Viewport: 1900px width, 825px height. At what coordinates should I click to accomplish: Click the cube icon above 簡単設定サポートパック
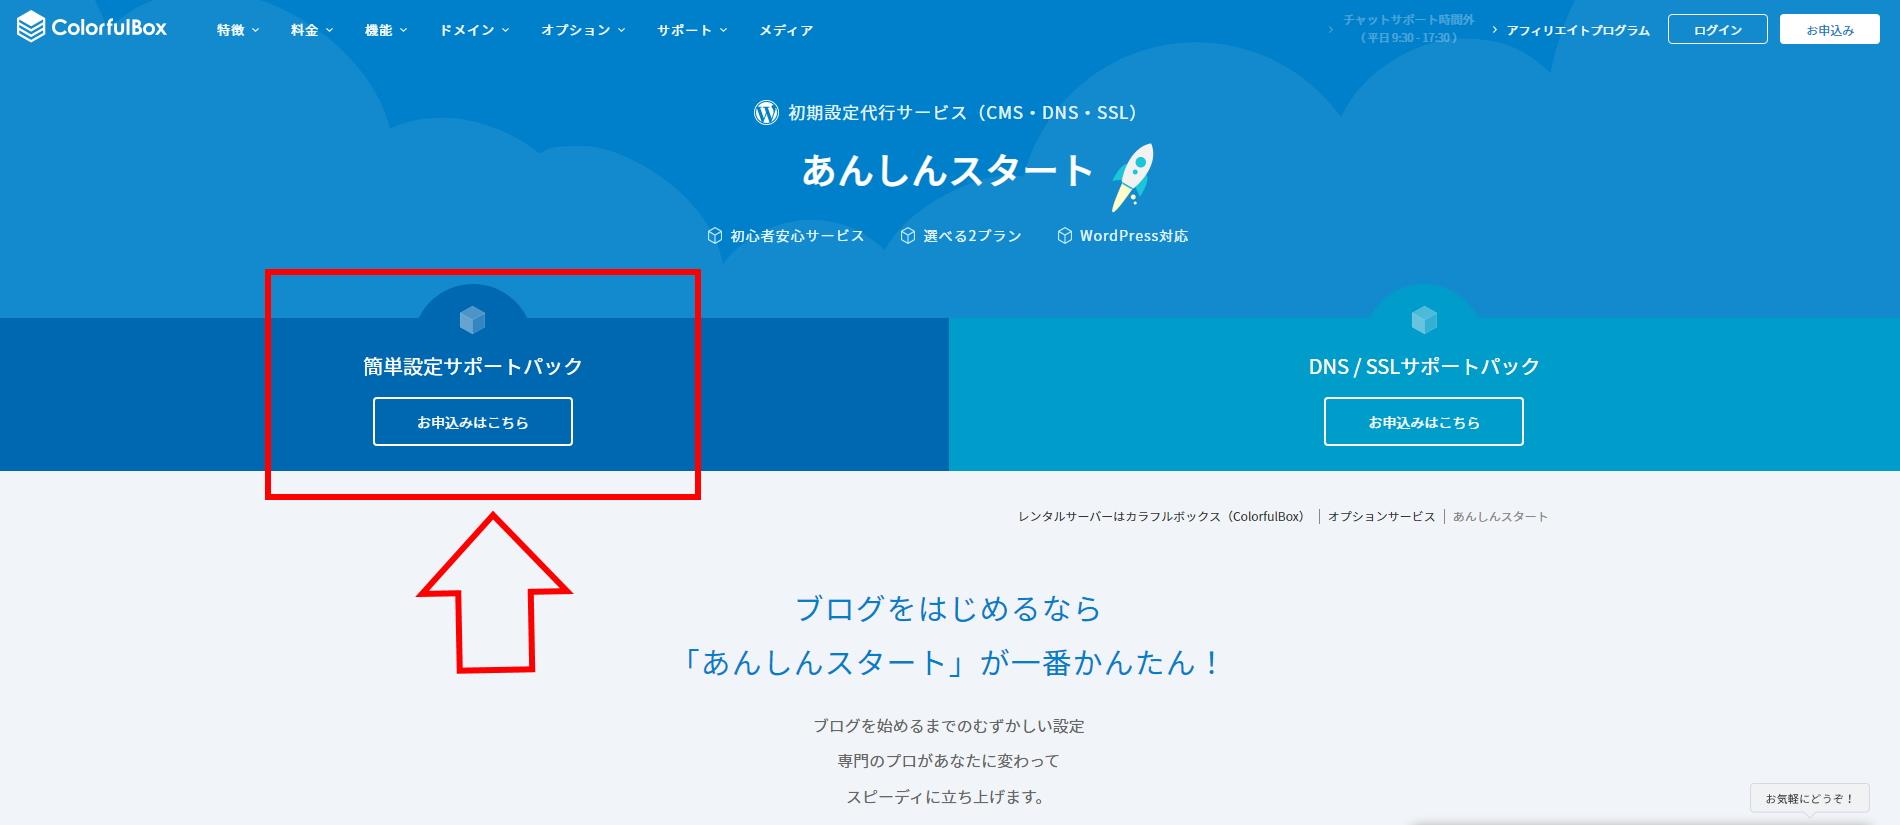(472, 320)
